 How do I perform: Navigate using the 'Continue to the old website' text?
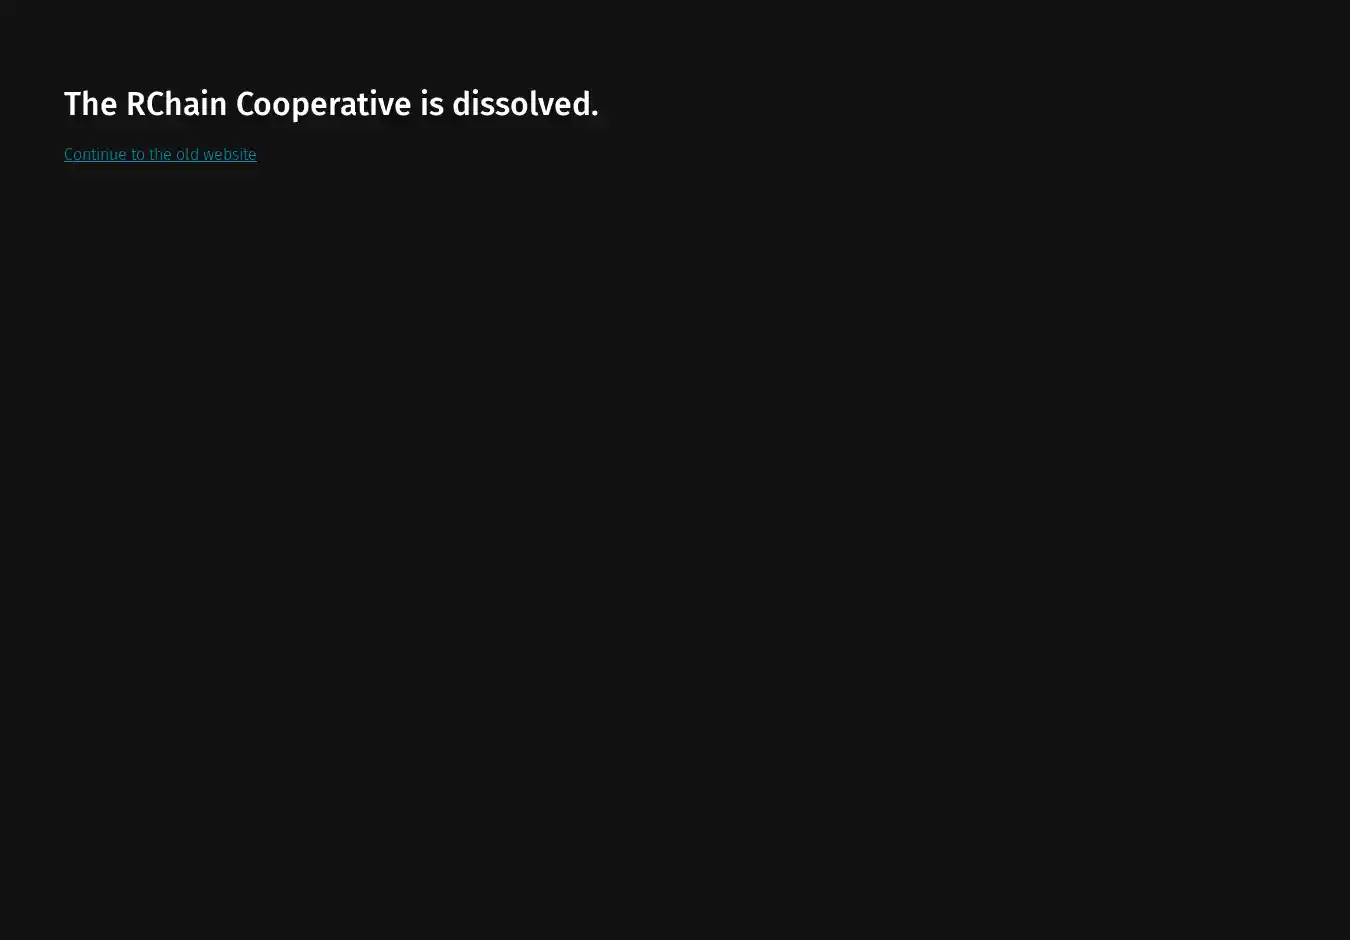160,154
